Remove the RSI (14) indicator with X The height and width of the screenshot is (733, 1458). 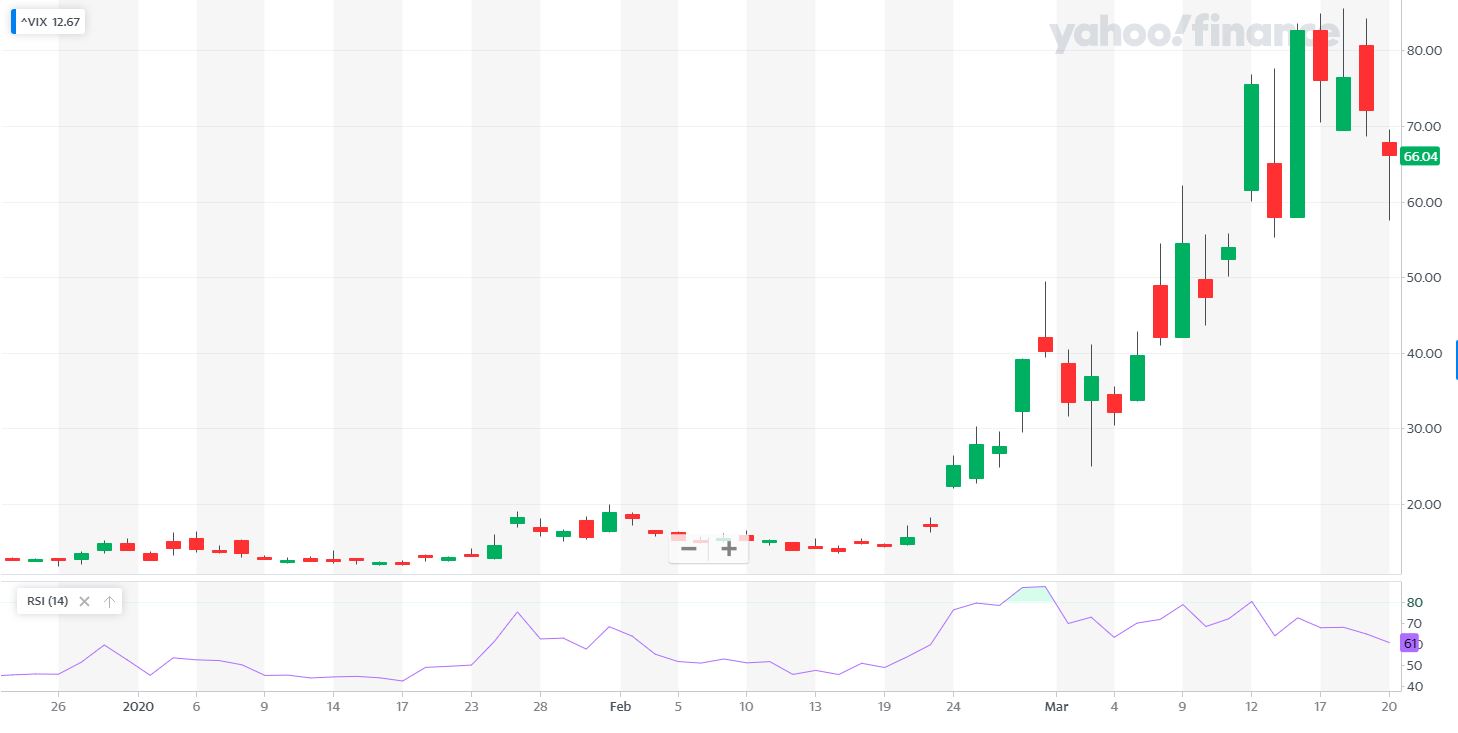click(85, 601)
